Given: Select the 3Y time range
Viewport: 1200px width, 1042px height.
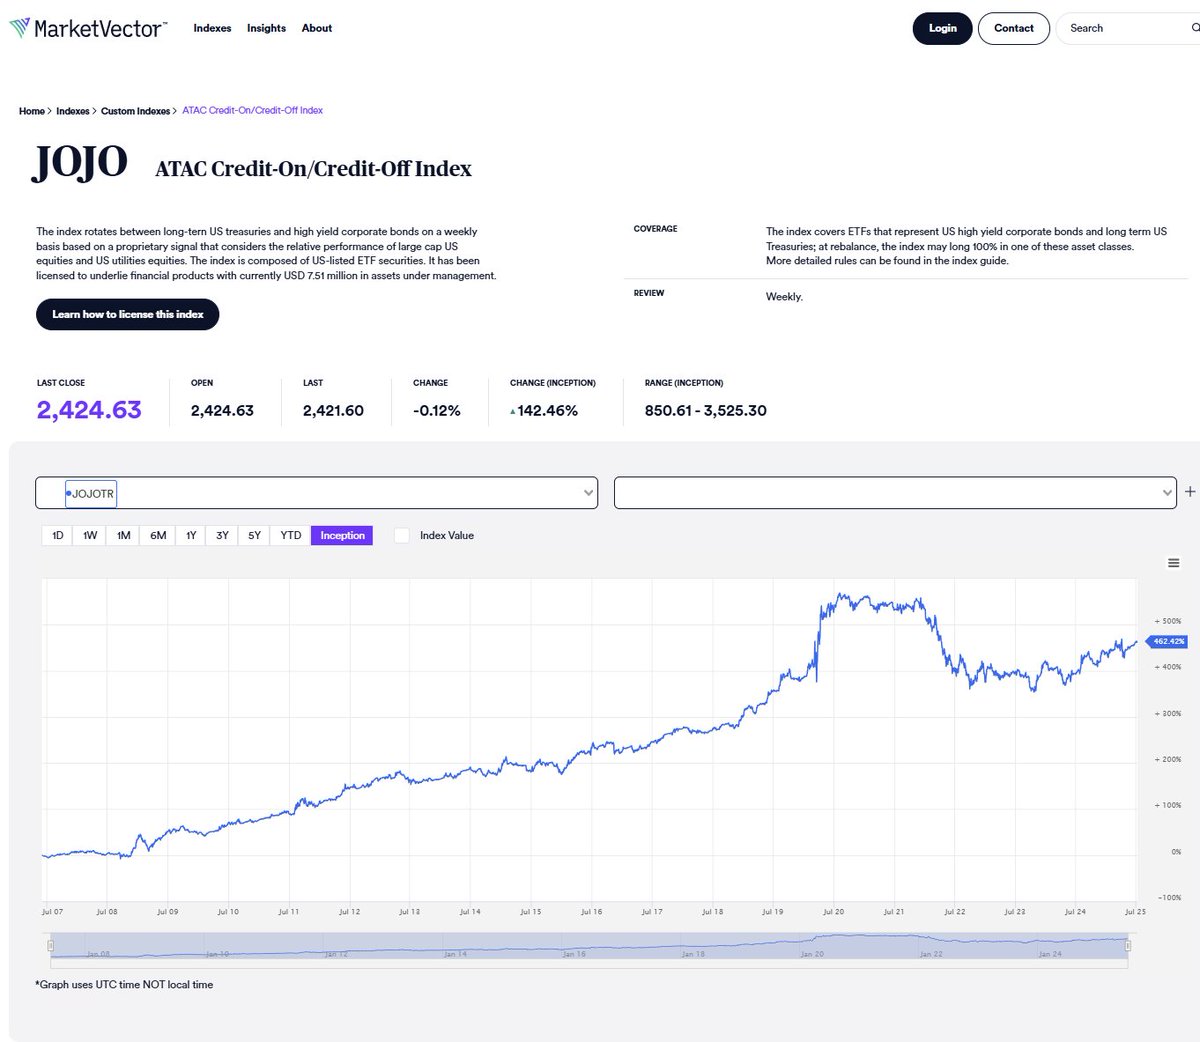Looking at the screenshot, I should (x=222, y=535).
